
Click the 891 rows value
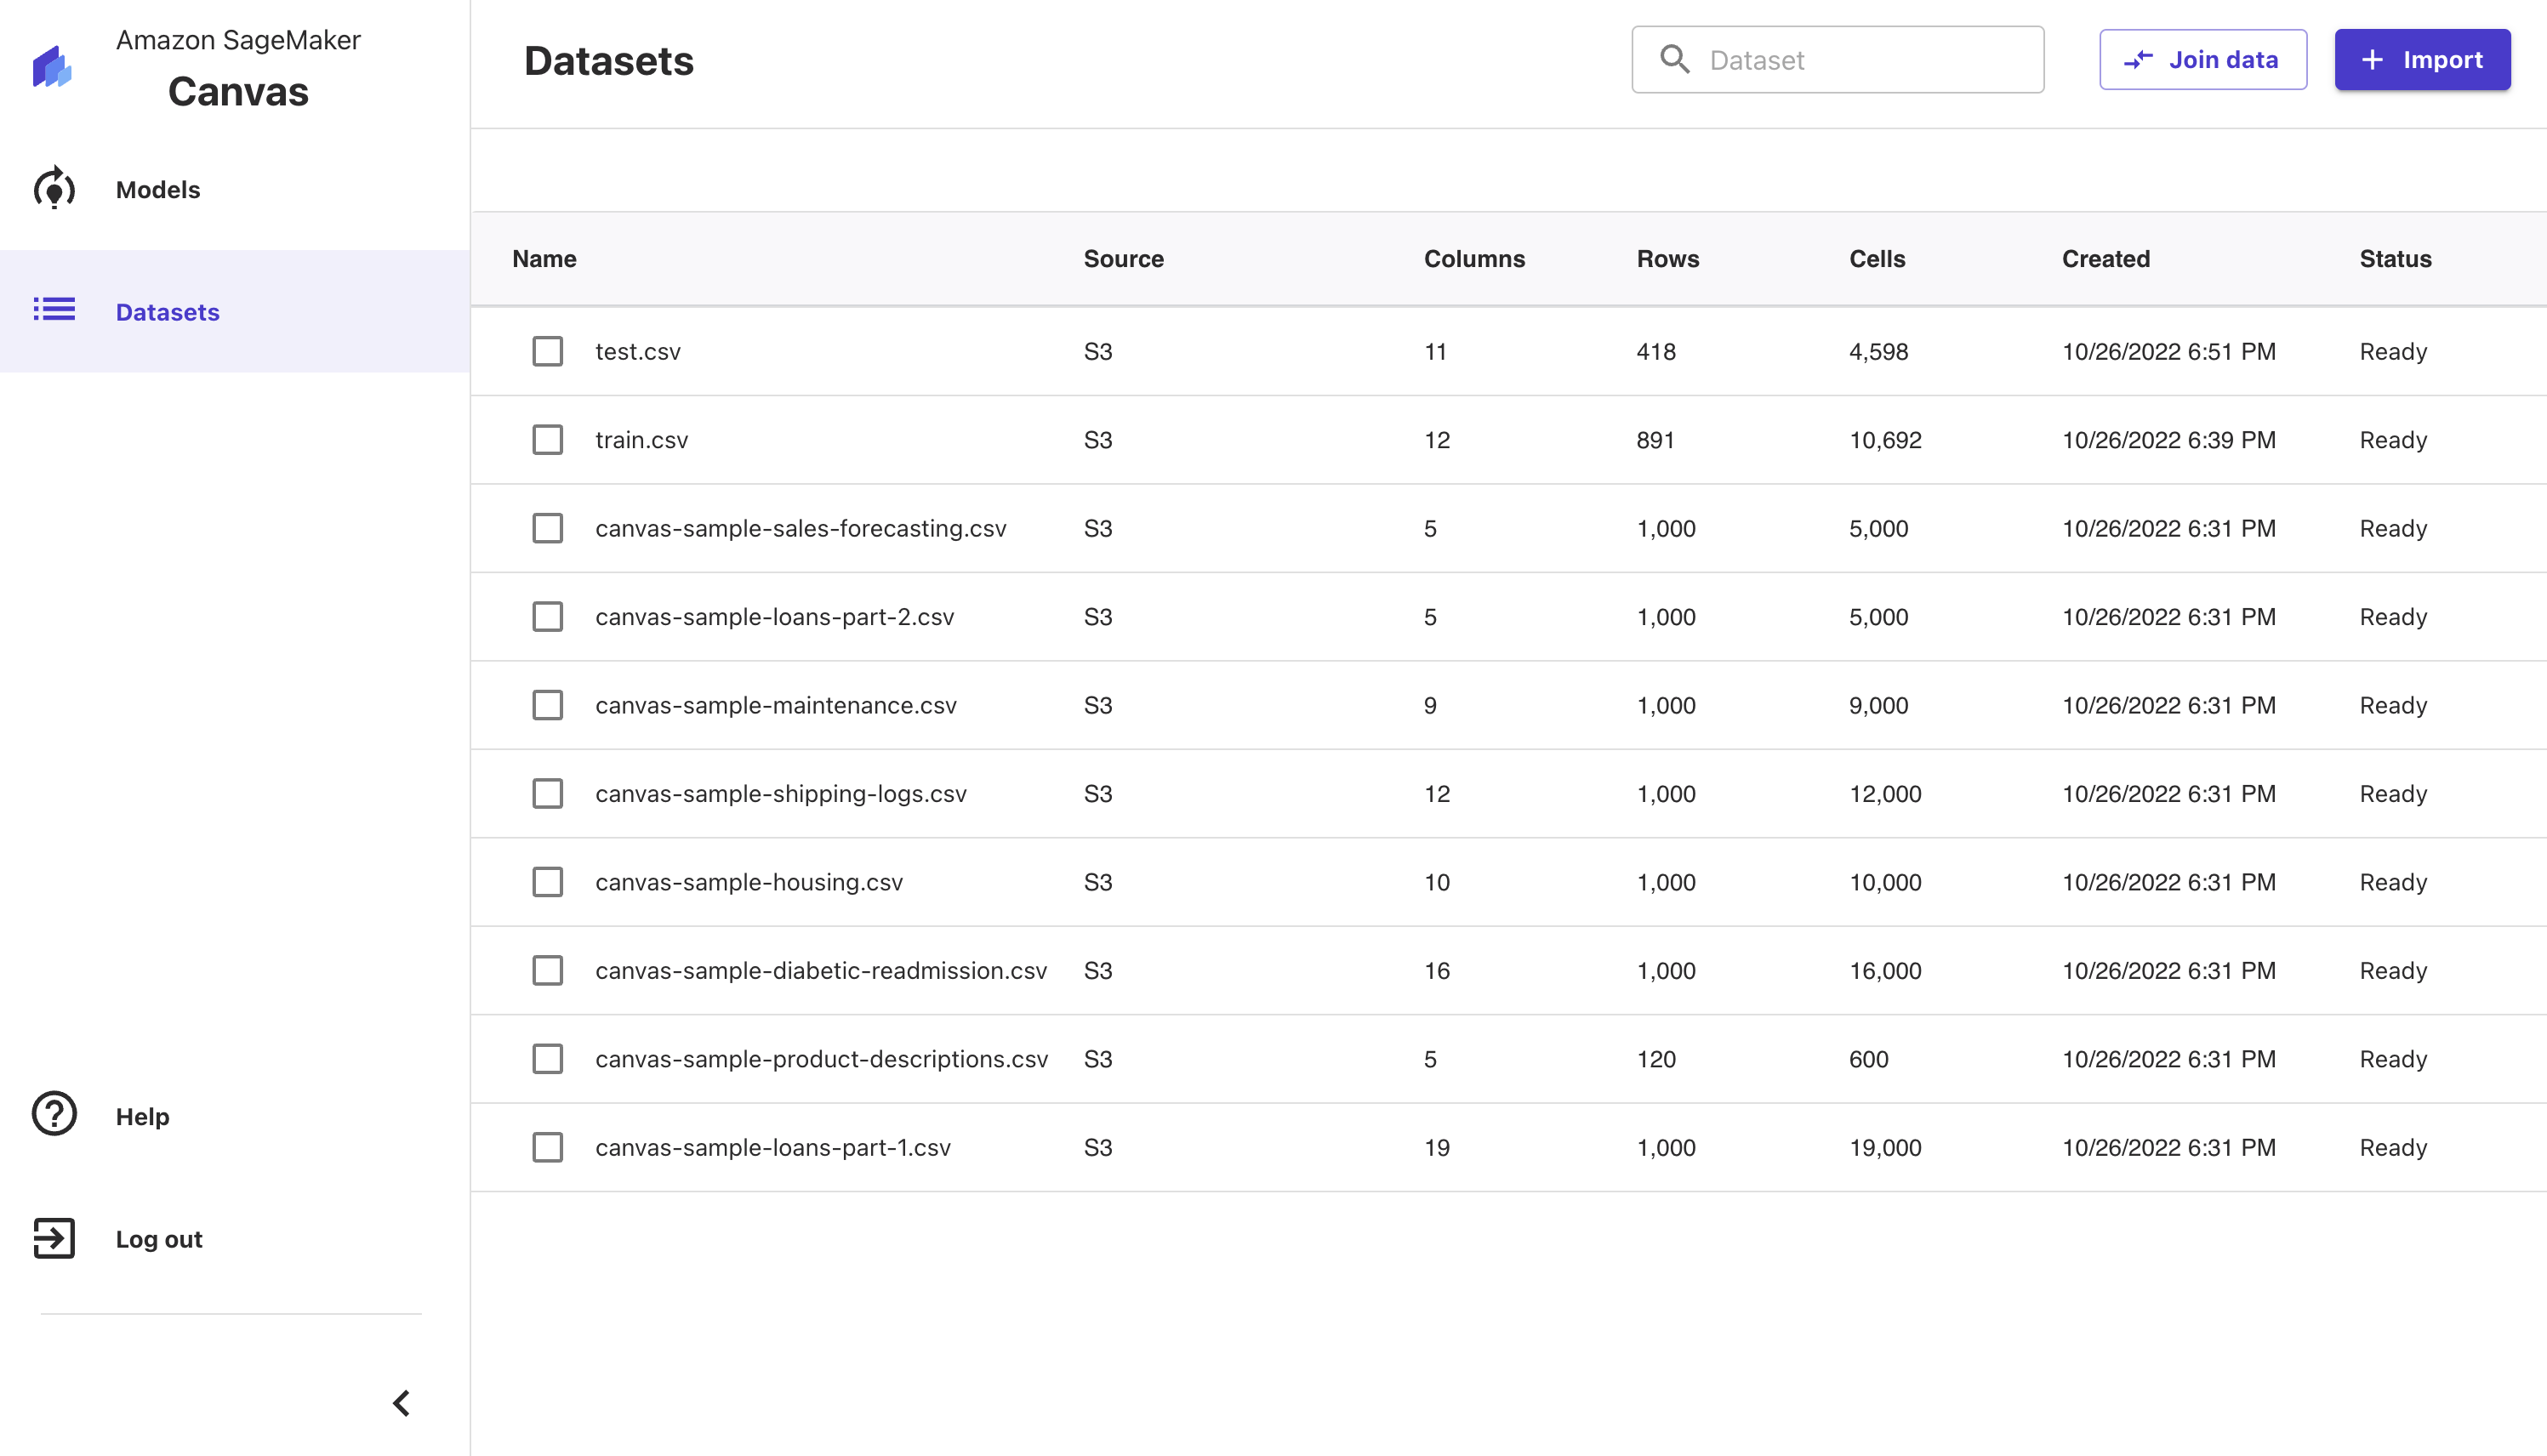(x=1655, y=440)
